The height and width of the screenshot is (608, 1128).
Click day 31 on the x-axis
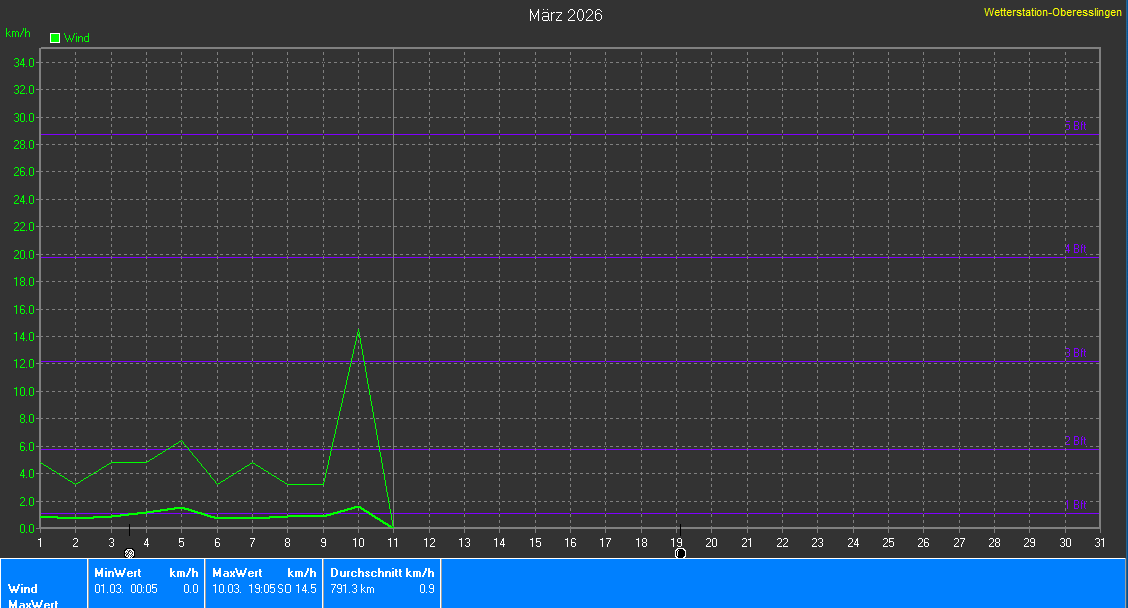(1100, 542)
